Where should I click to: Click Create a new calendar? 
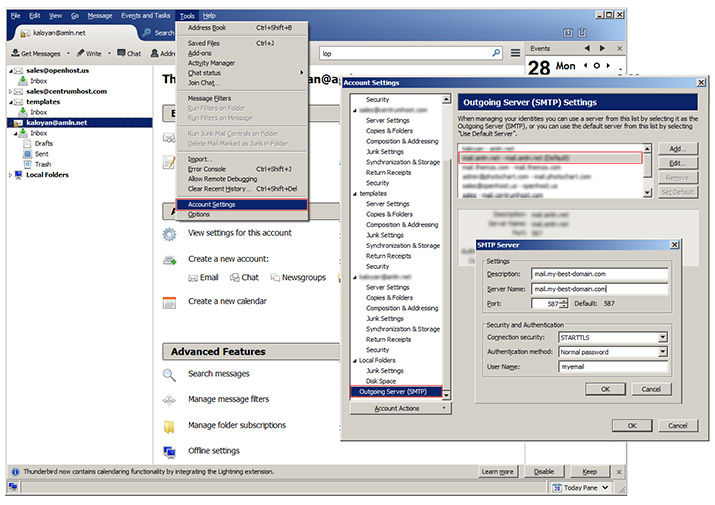pyautogui.click(x=227, y=301)
